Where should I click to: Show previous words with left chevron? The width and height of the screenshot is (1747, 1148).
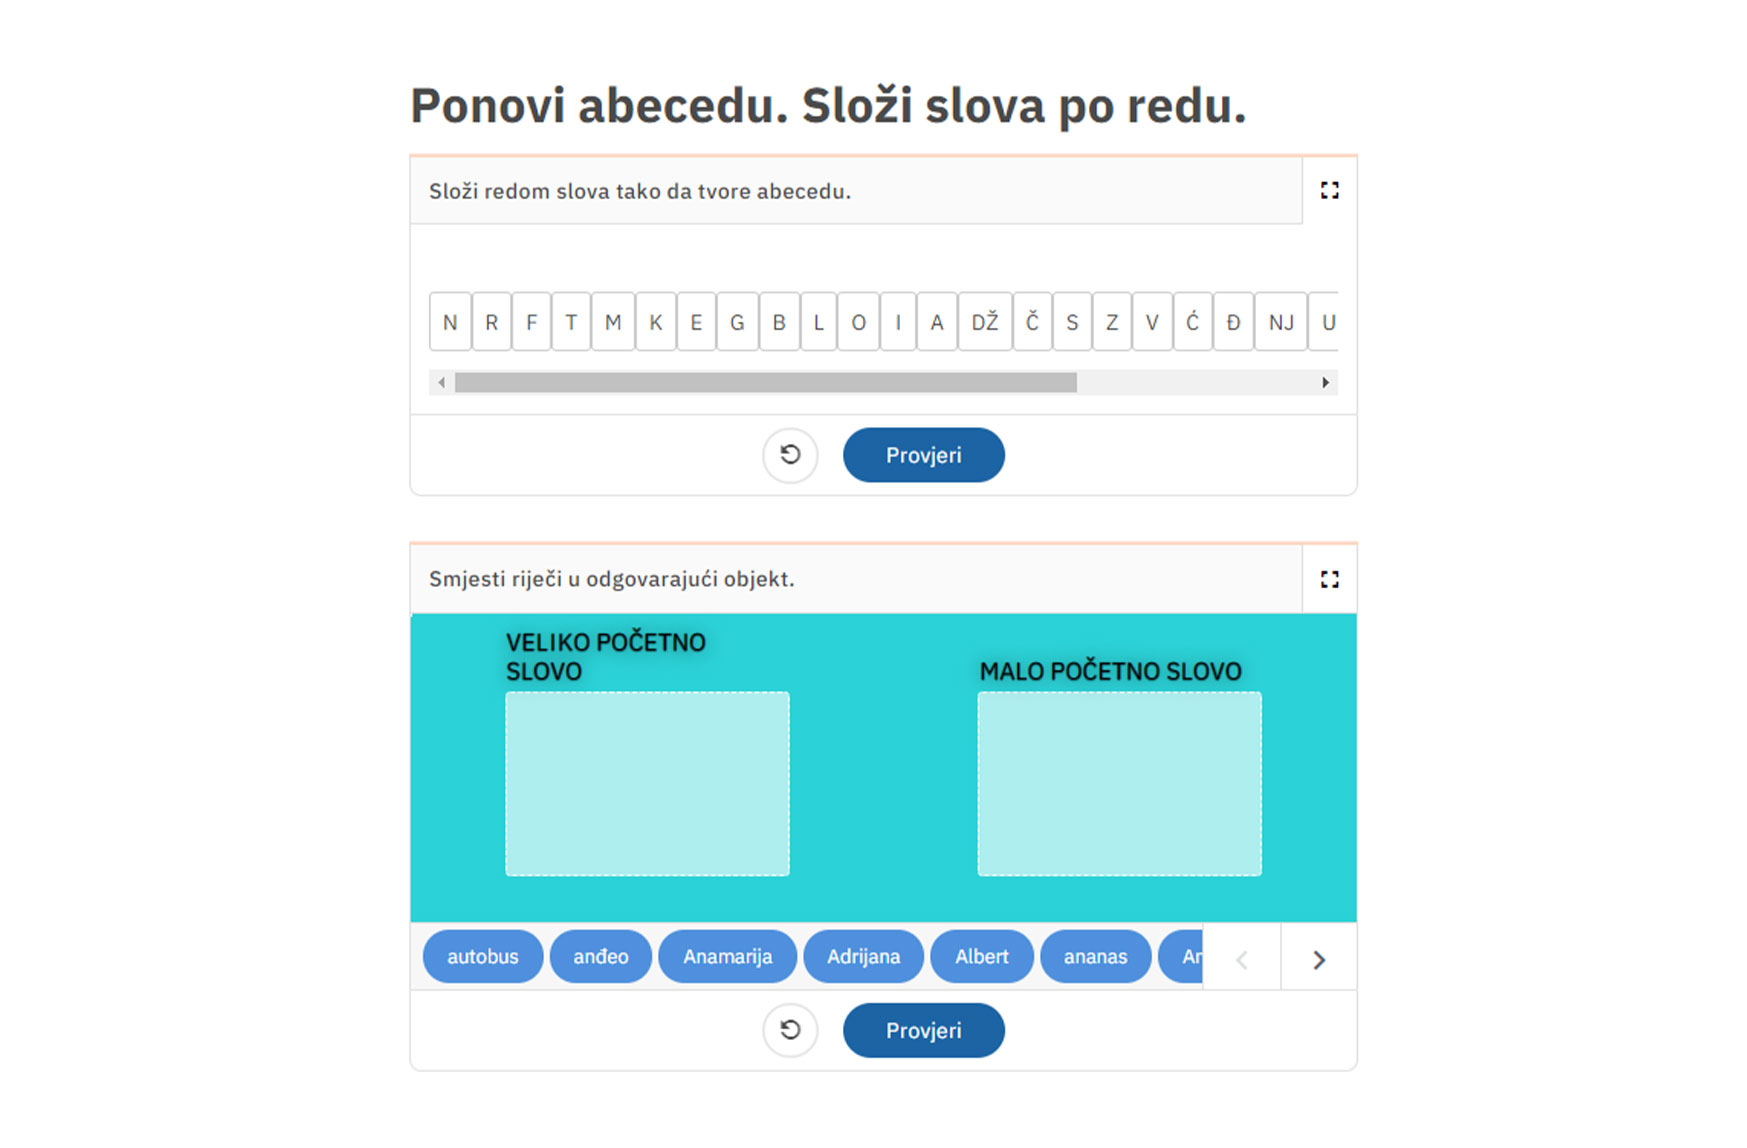click(x=1242, y=960)
